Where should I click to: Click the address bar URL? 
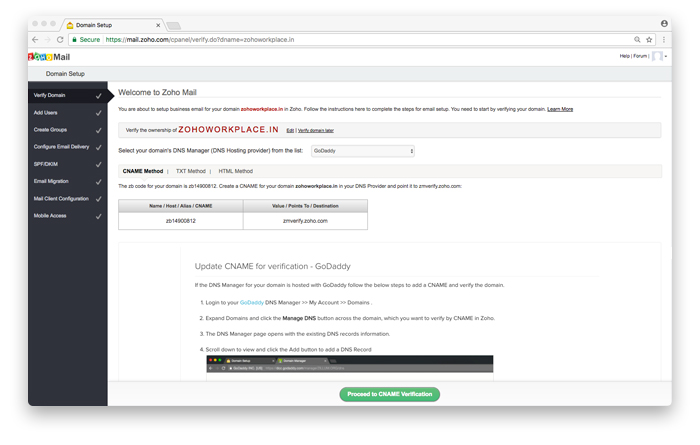(x=200, y=40)
